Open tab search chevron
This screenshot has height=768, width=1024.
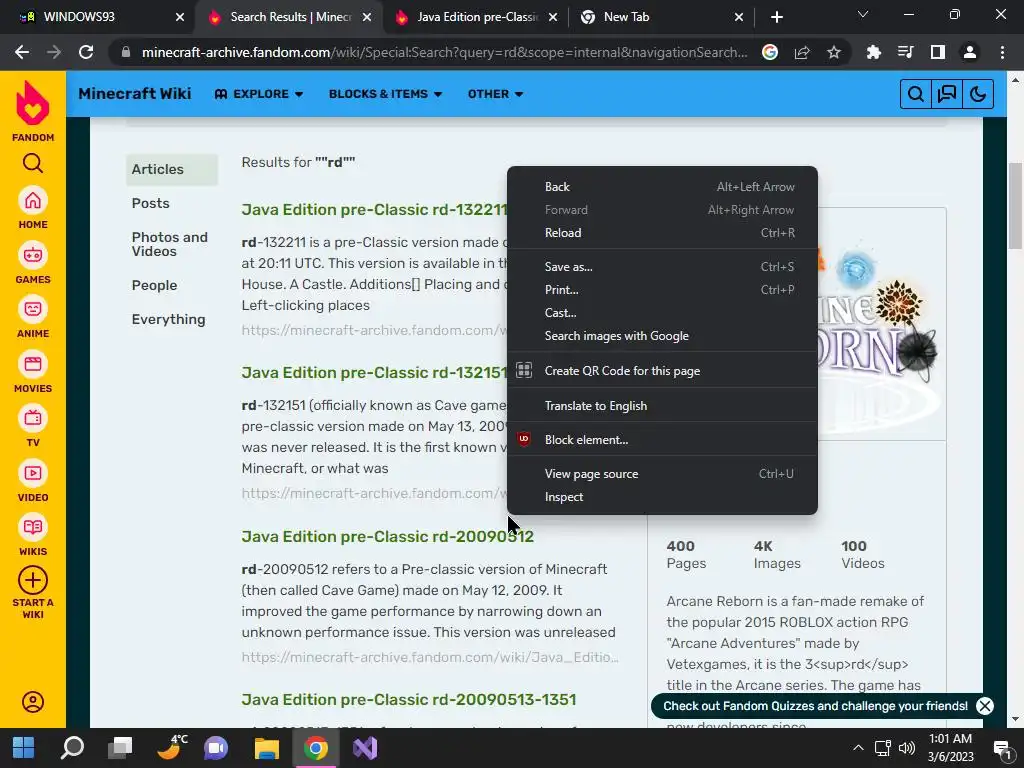click(x=863, y=14)
